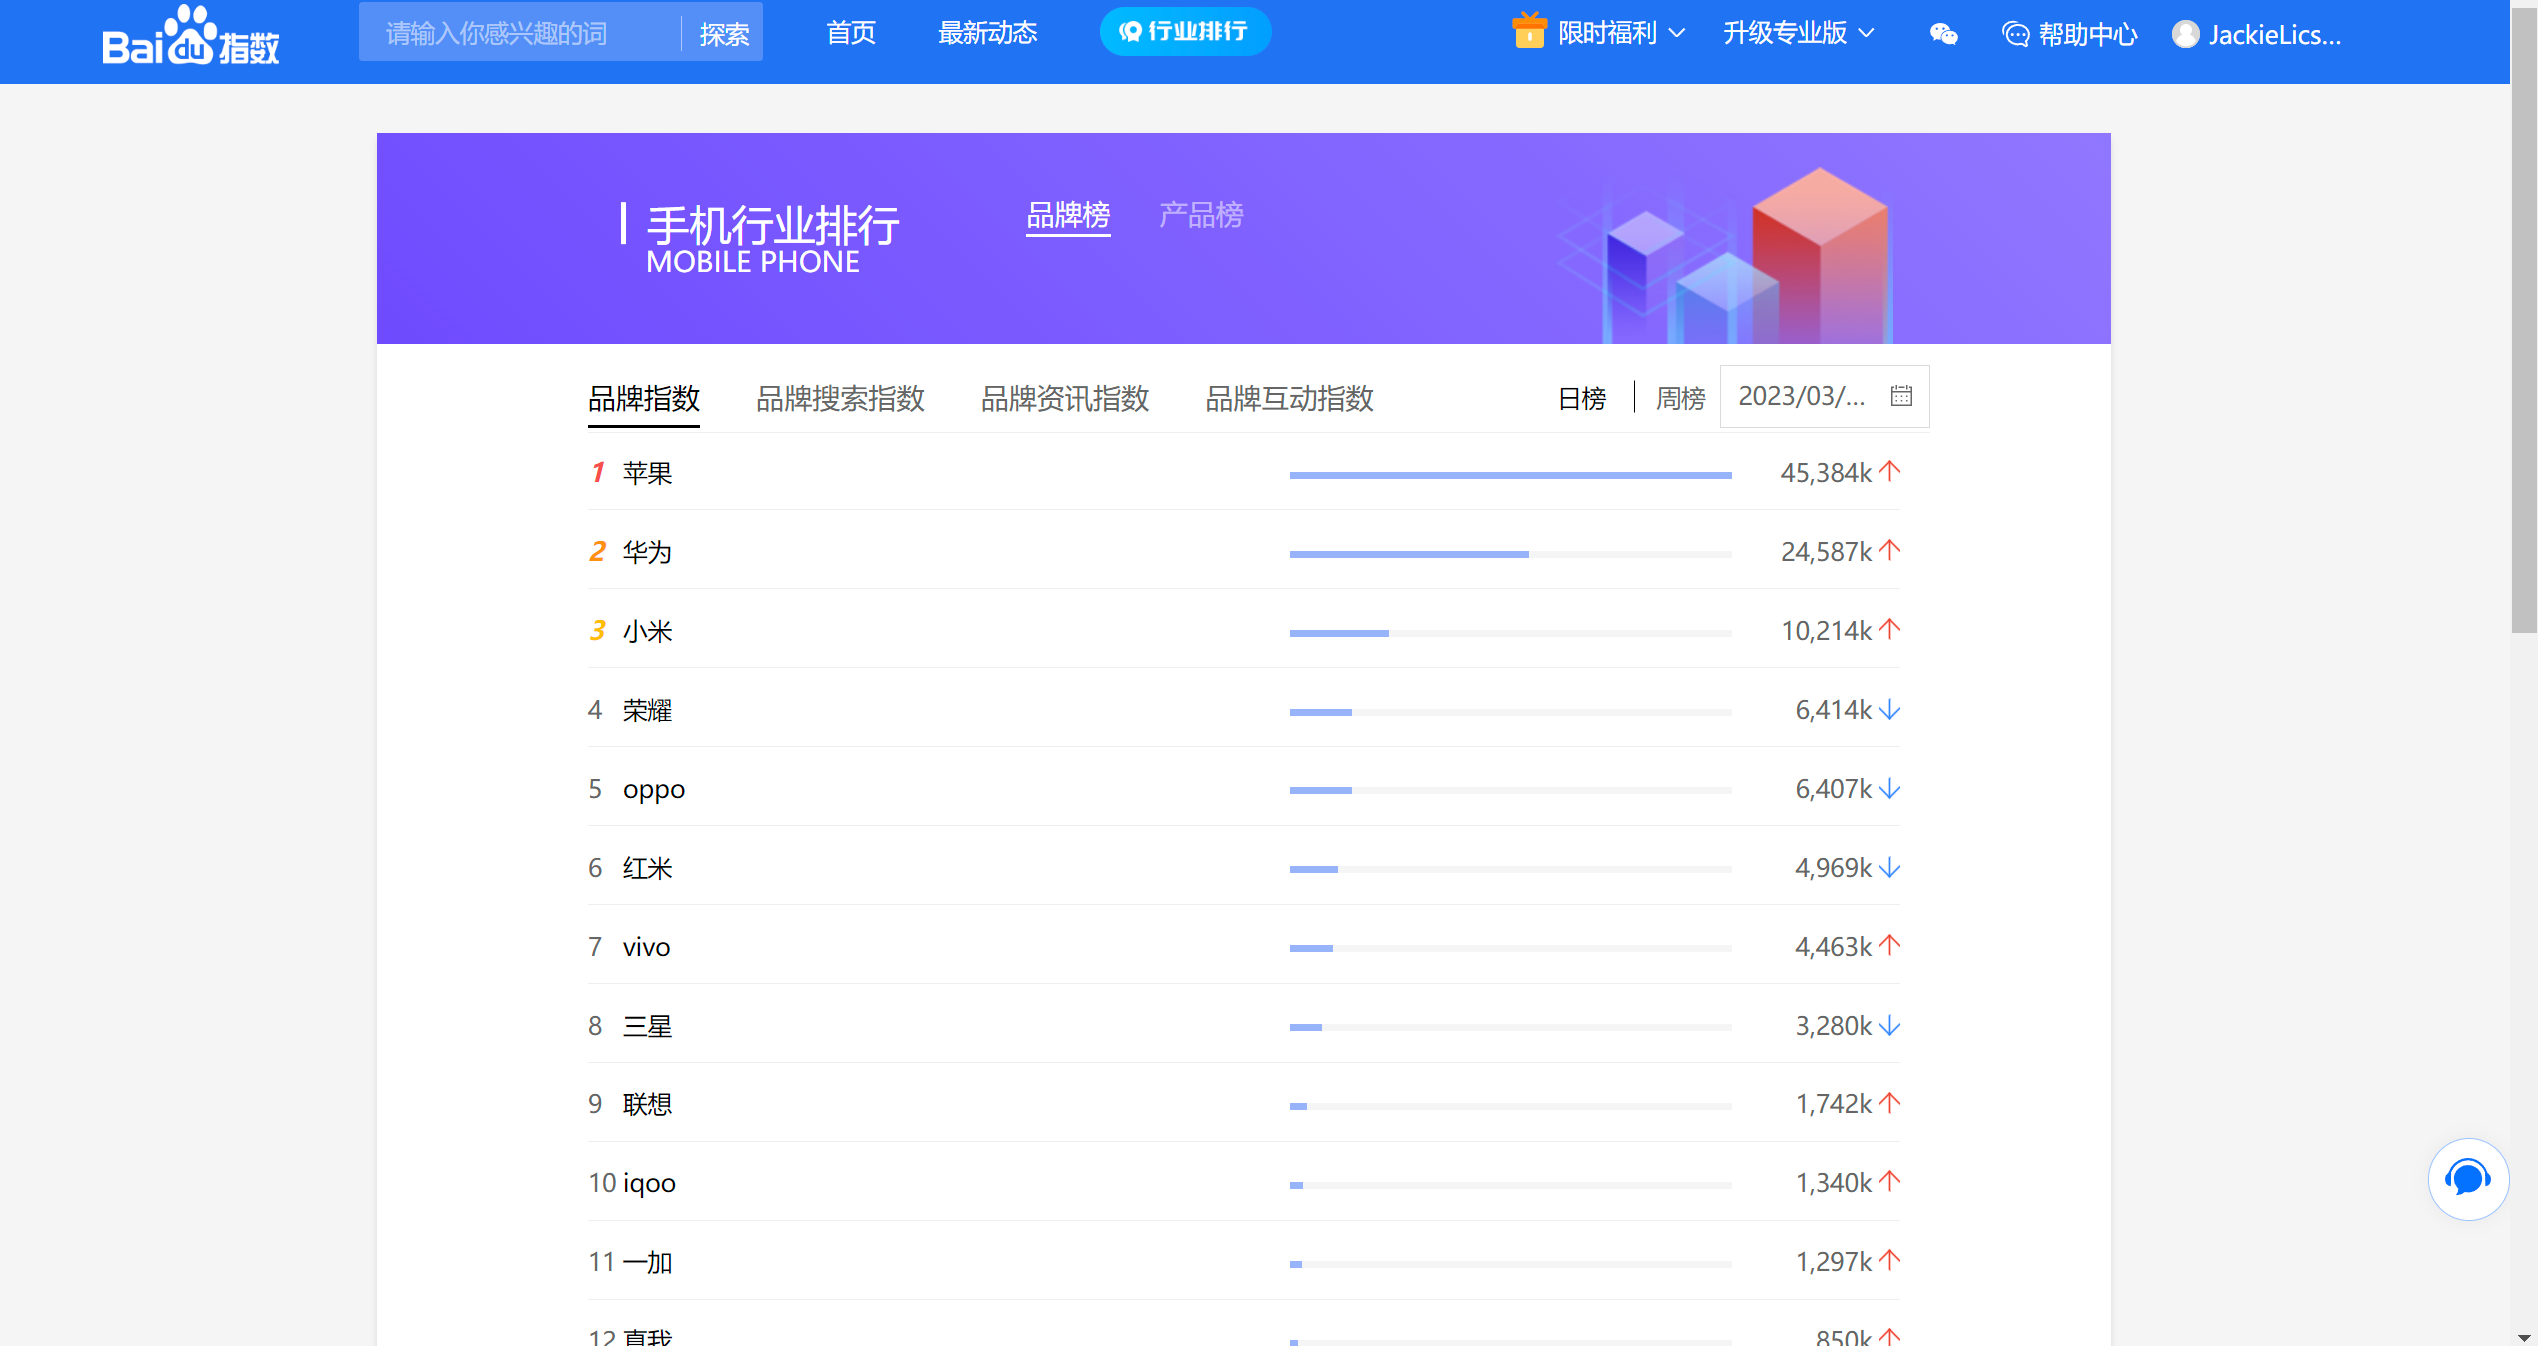Screen dimensions: 2538x1346
Task: Open the vivo brand row
Action: tap(1243, 945)
